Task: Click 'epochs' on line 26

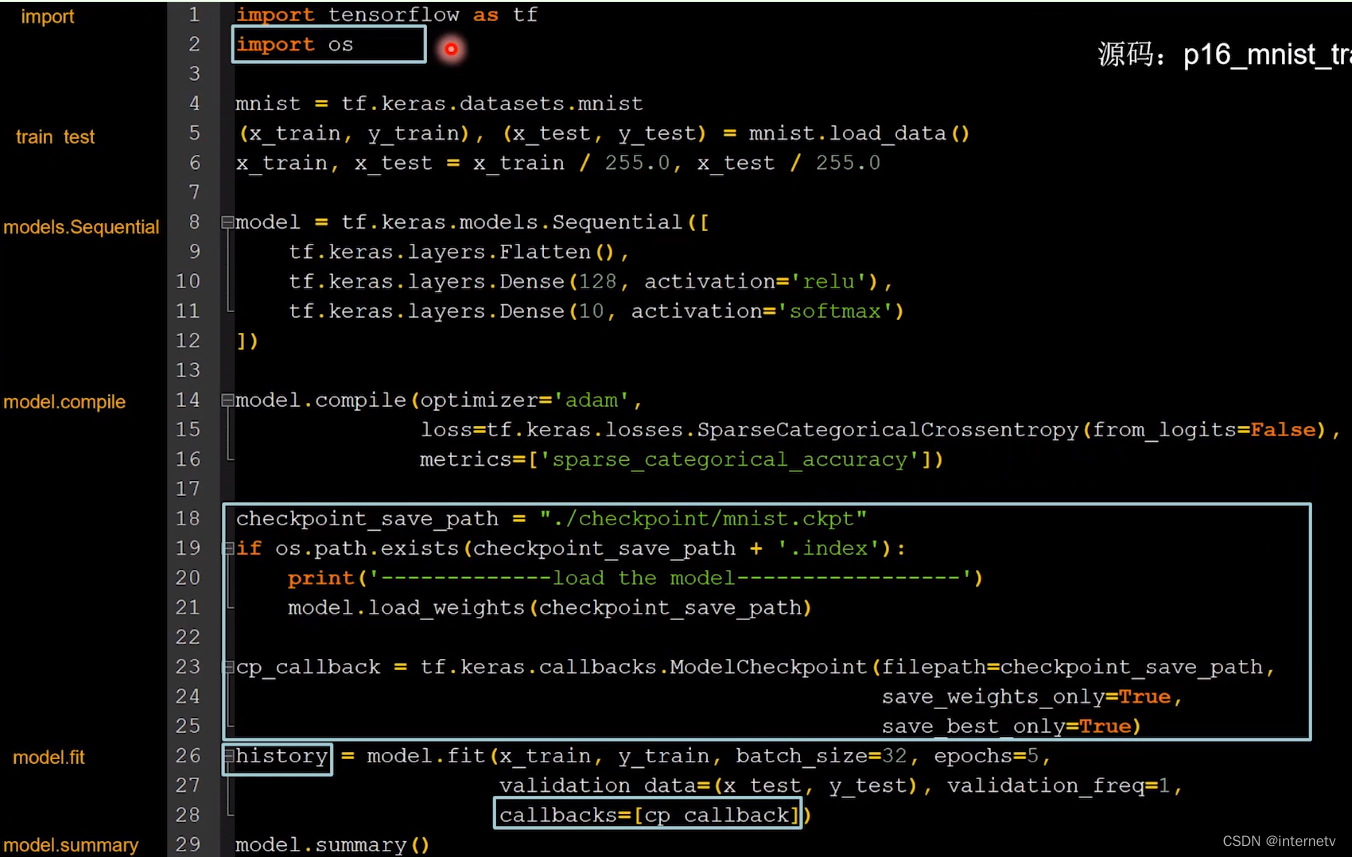Action: [x=973, y=756]
